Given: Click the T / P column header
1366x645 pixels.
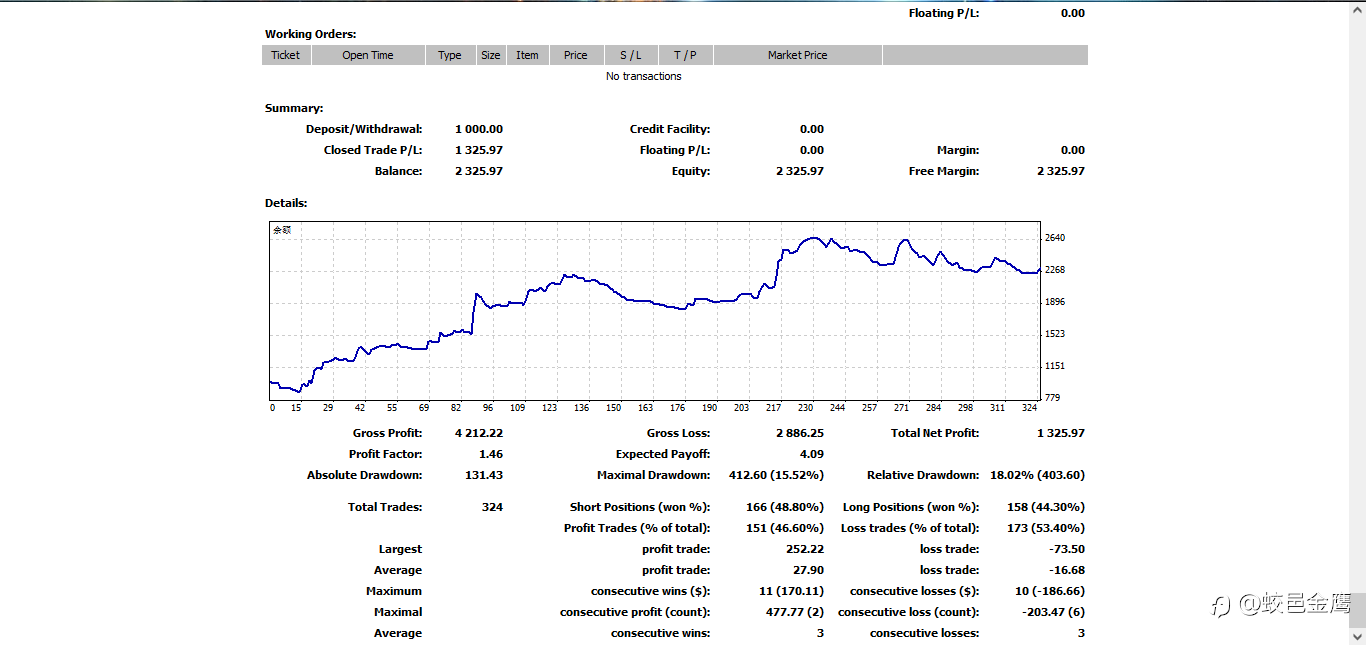Looking at the screenshot, I should 685,55.
